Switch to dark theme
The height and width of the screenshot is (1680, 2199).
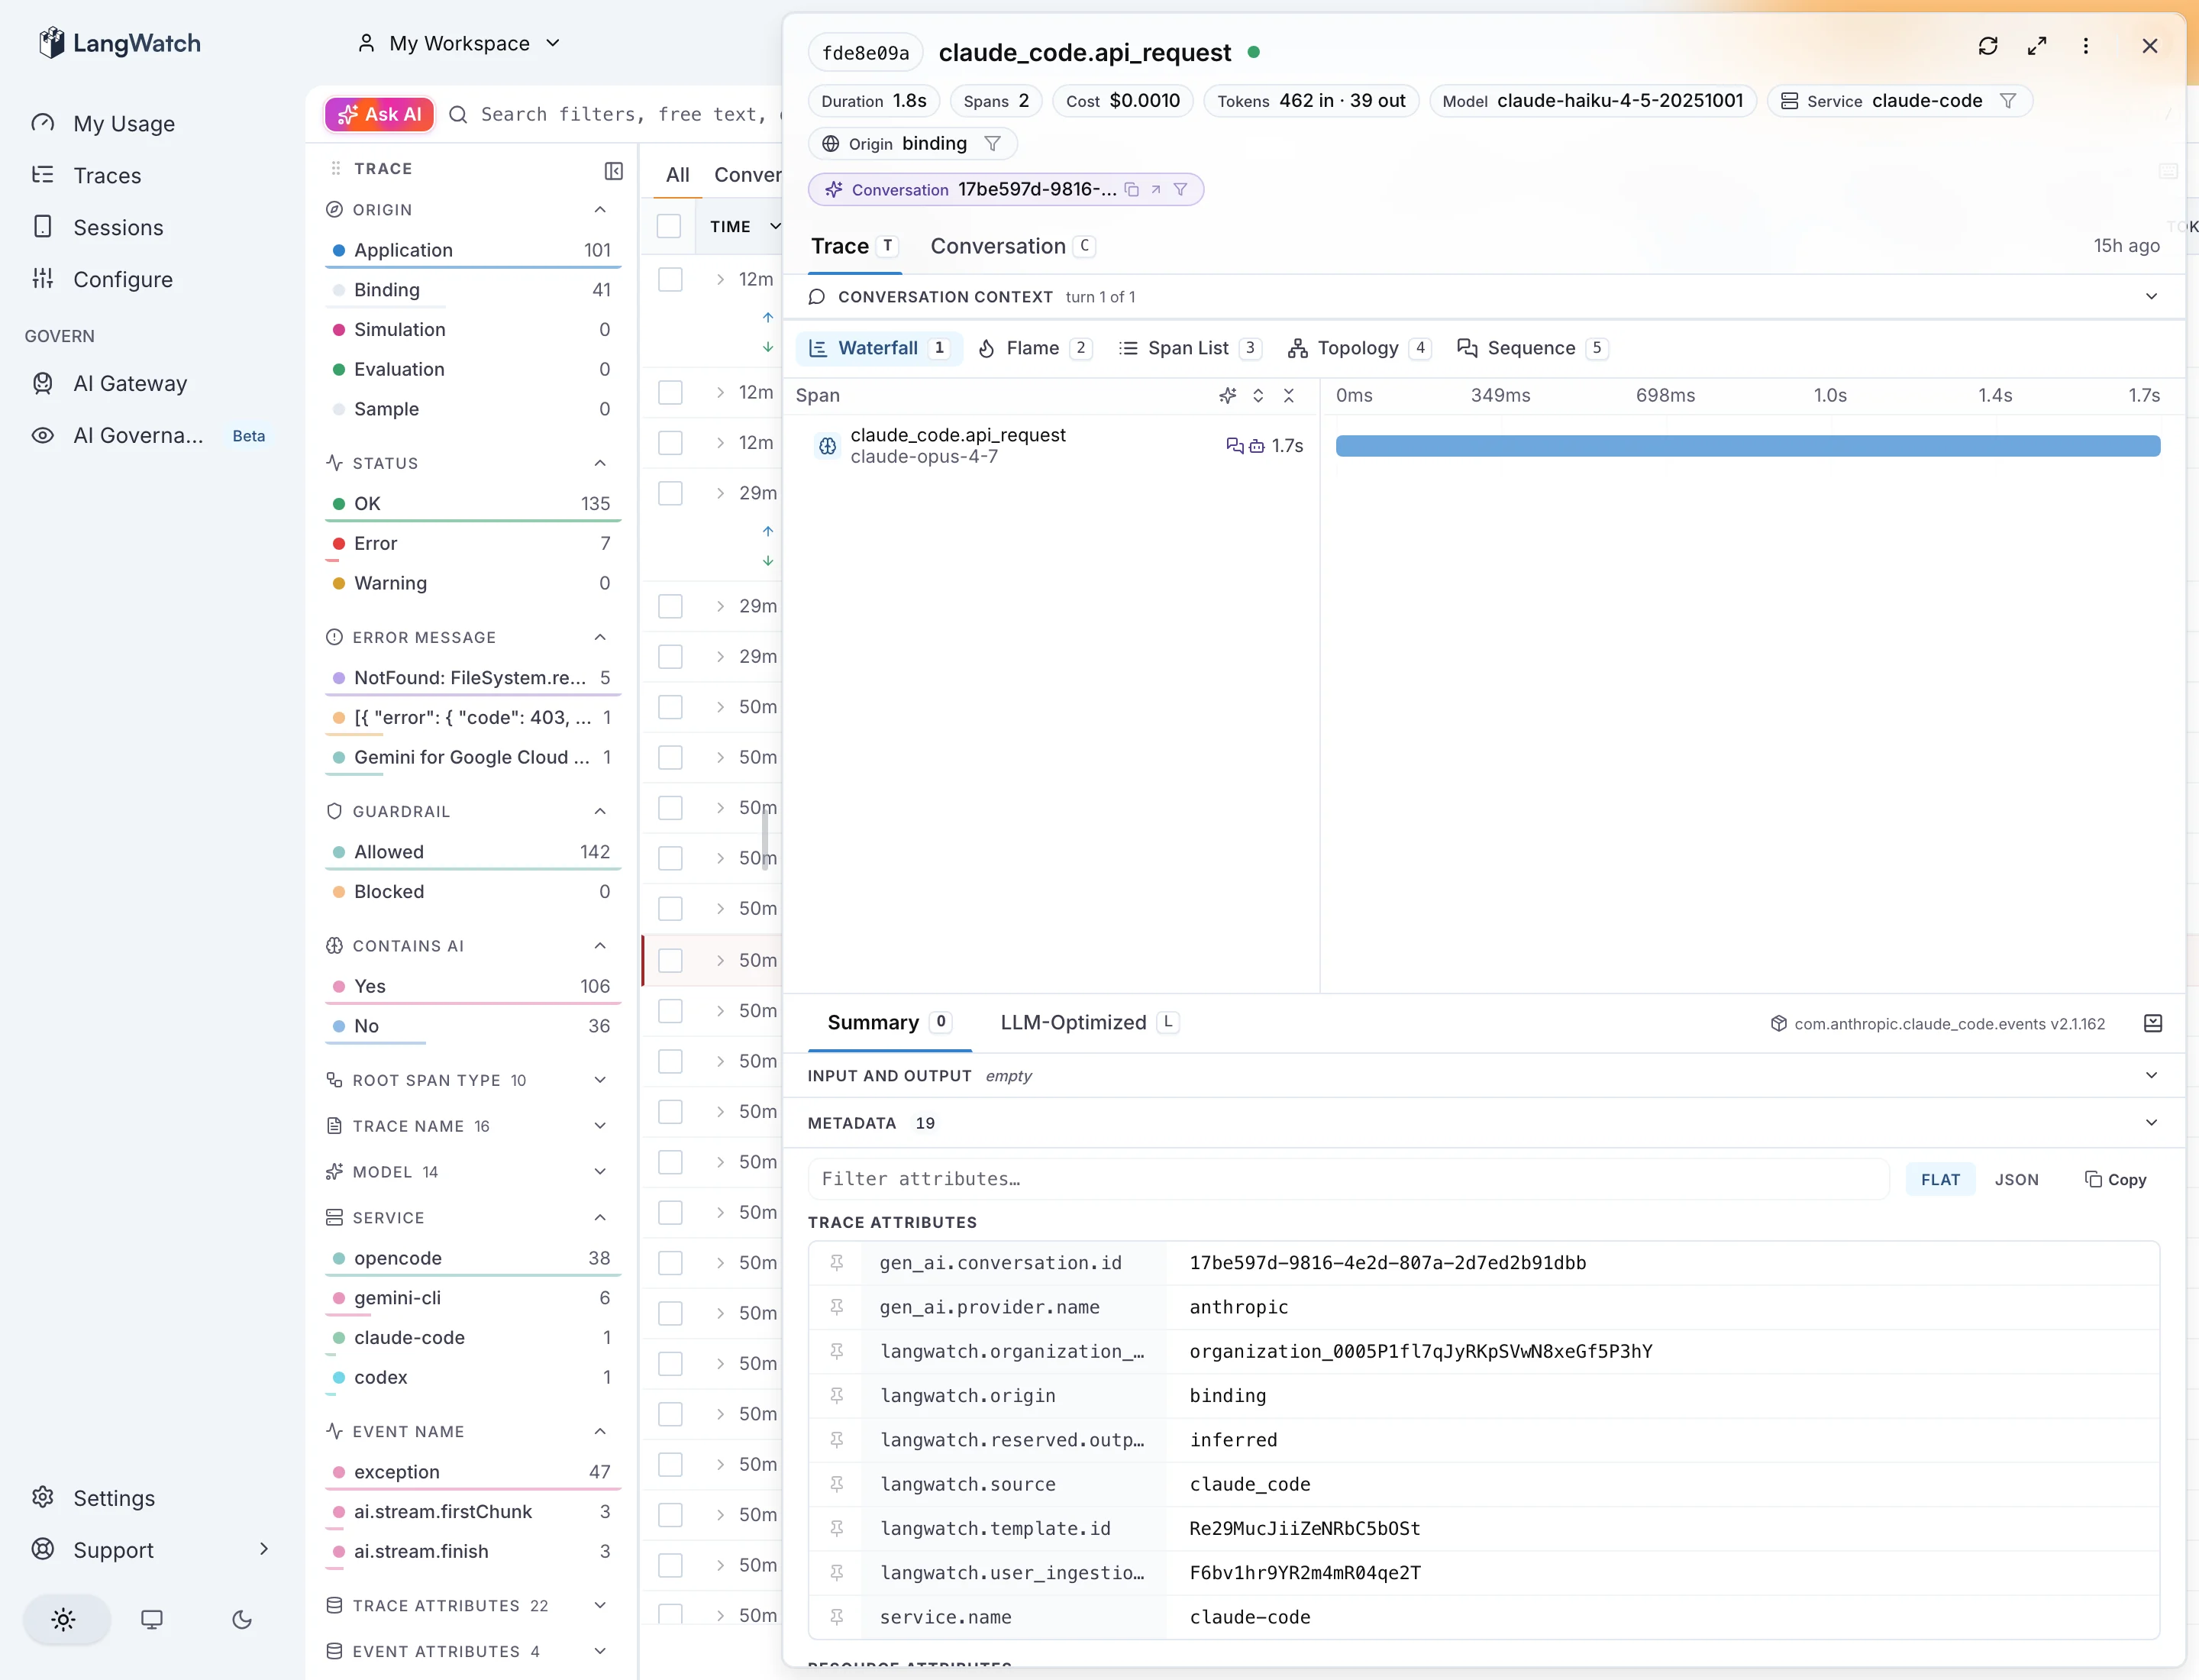coord(242,1621)
